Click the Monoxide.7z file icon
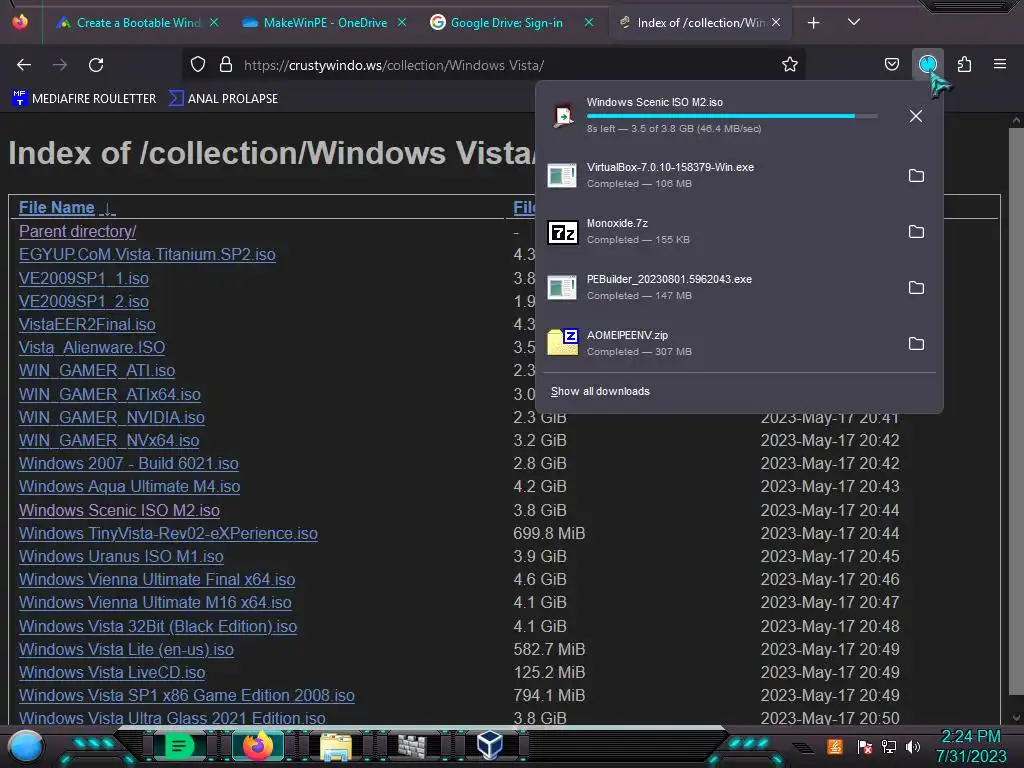Screen dimensions: 1024x768 tap(562, 232)
